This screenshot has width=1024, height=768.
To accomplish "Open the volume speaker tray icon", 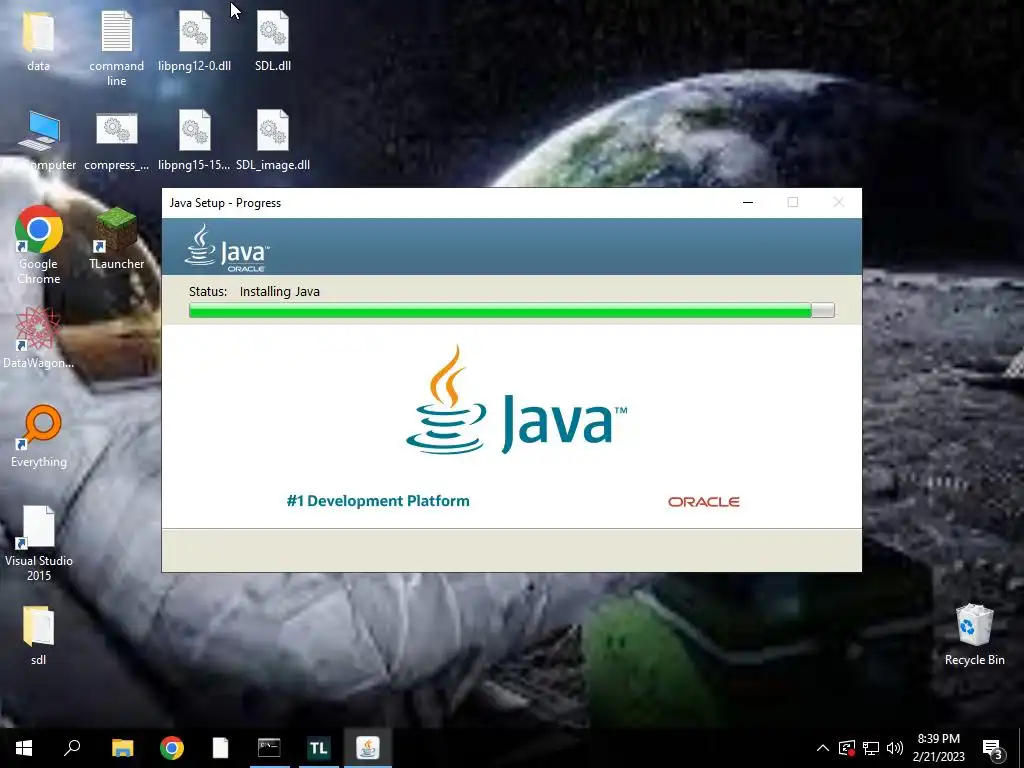I will tap(895, 748).
